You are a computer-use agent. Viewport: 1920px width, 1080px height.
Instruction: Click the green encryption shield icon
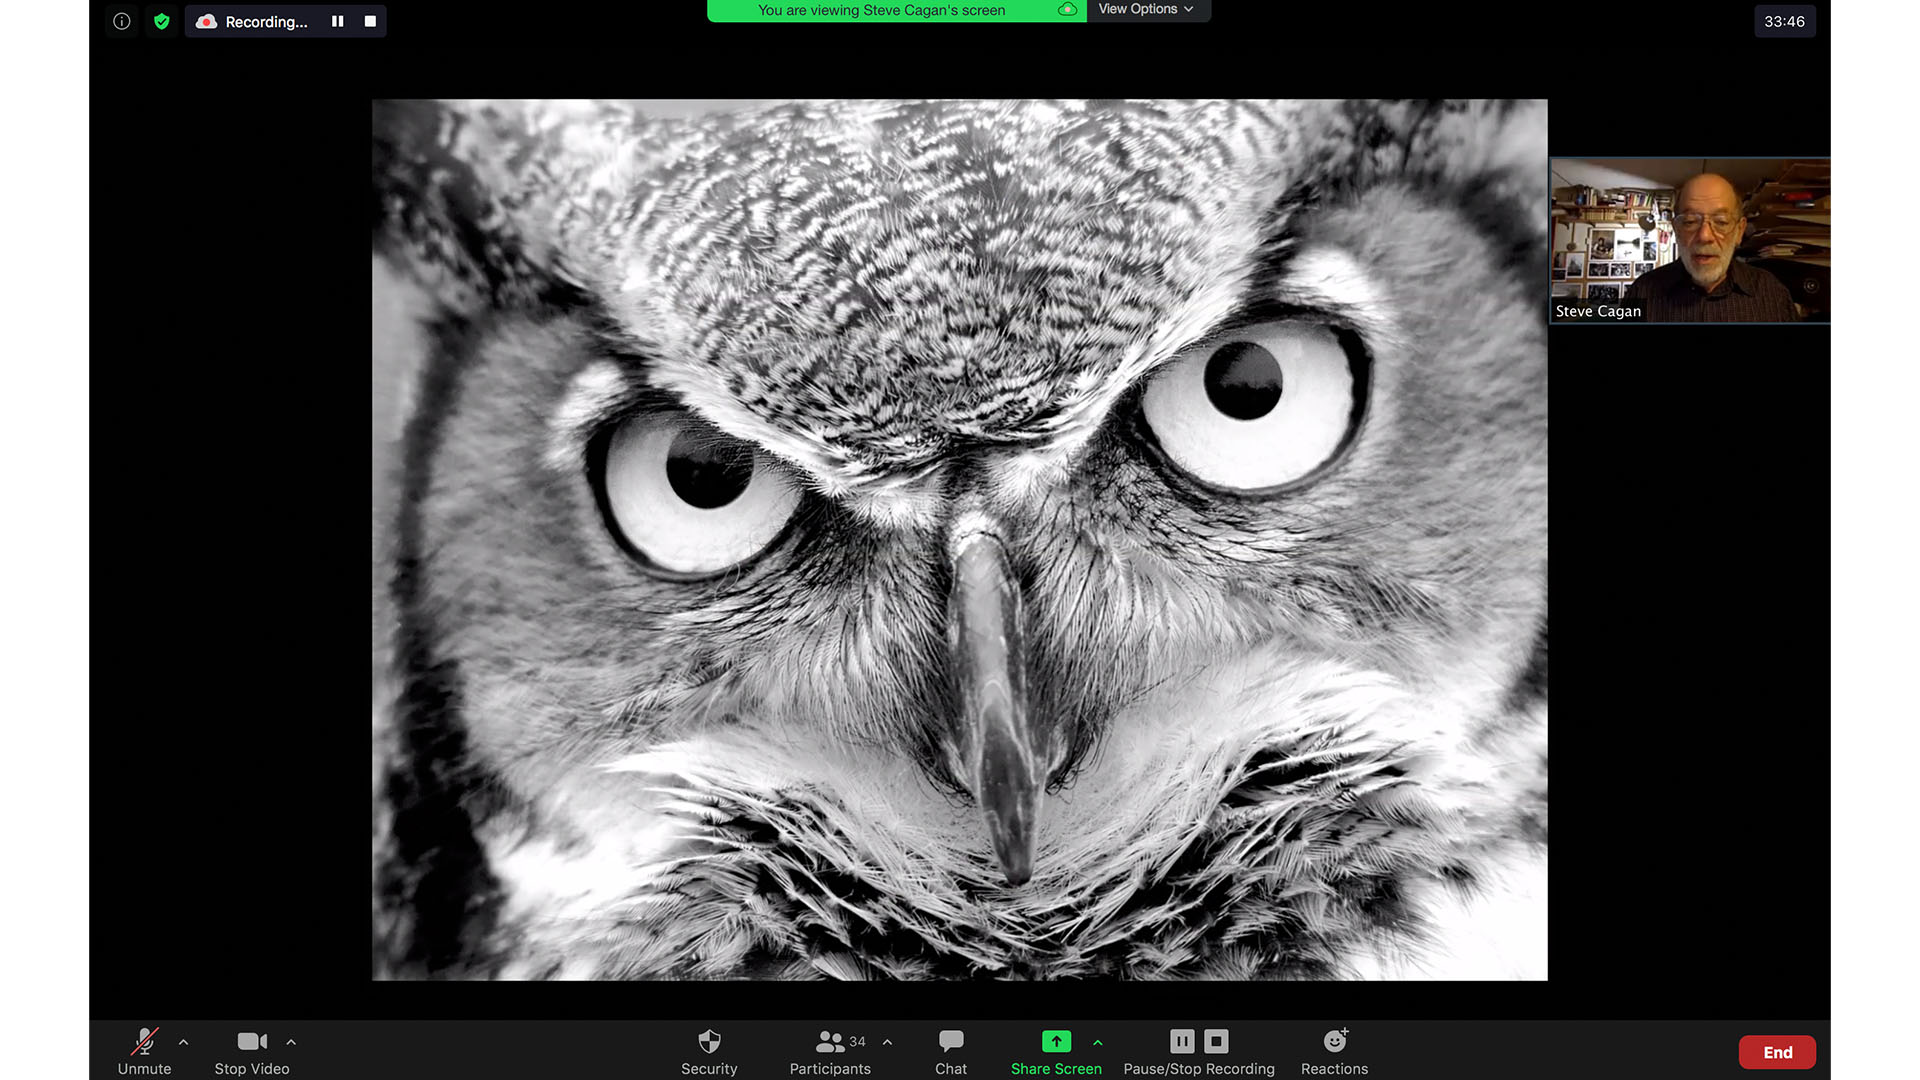click(161, 21)
